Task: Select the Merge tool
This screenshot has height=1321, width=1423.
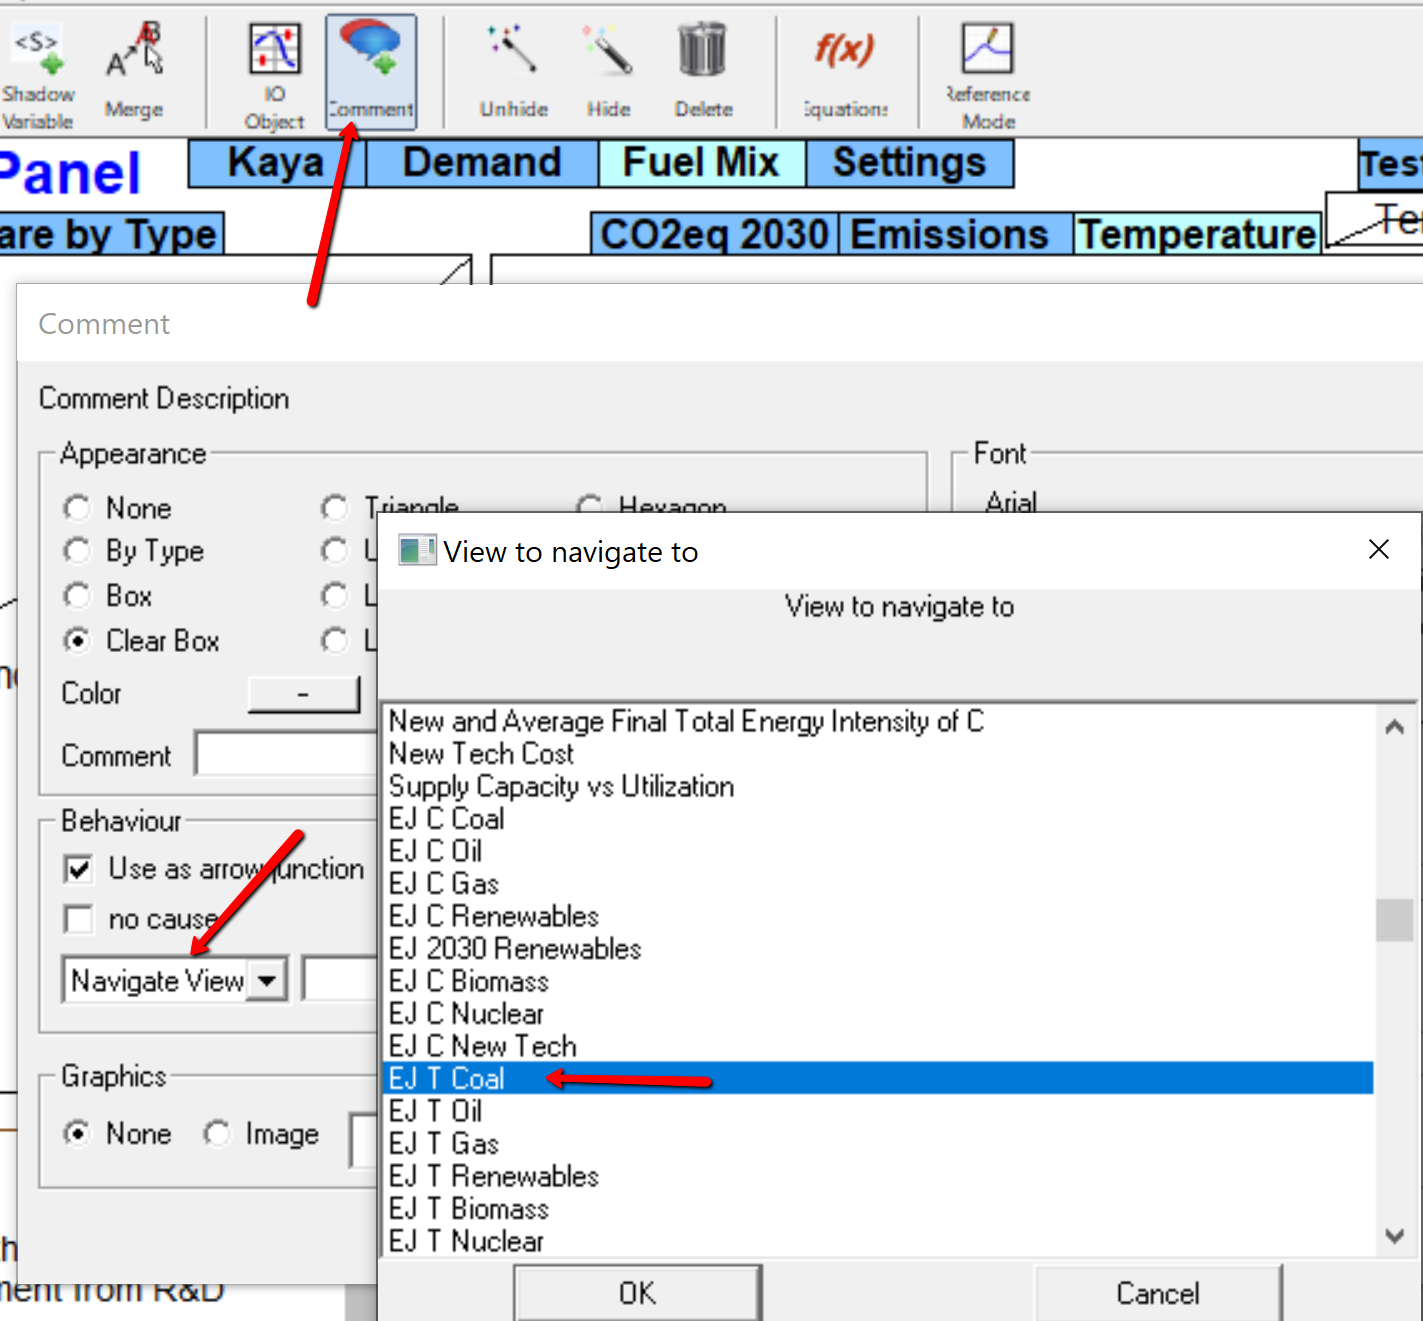Action: point(134,70)
